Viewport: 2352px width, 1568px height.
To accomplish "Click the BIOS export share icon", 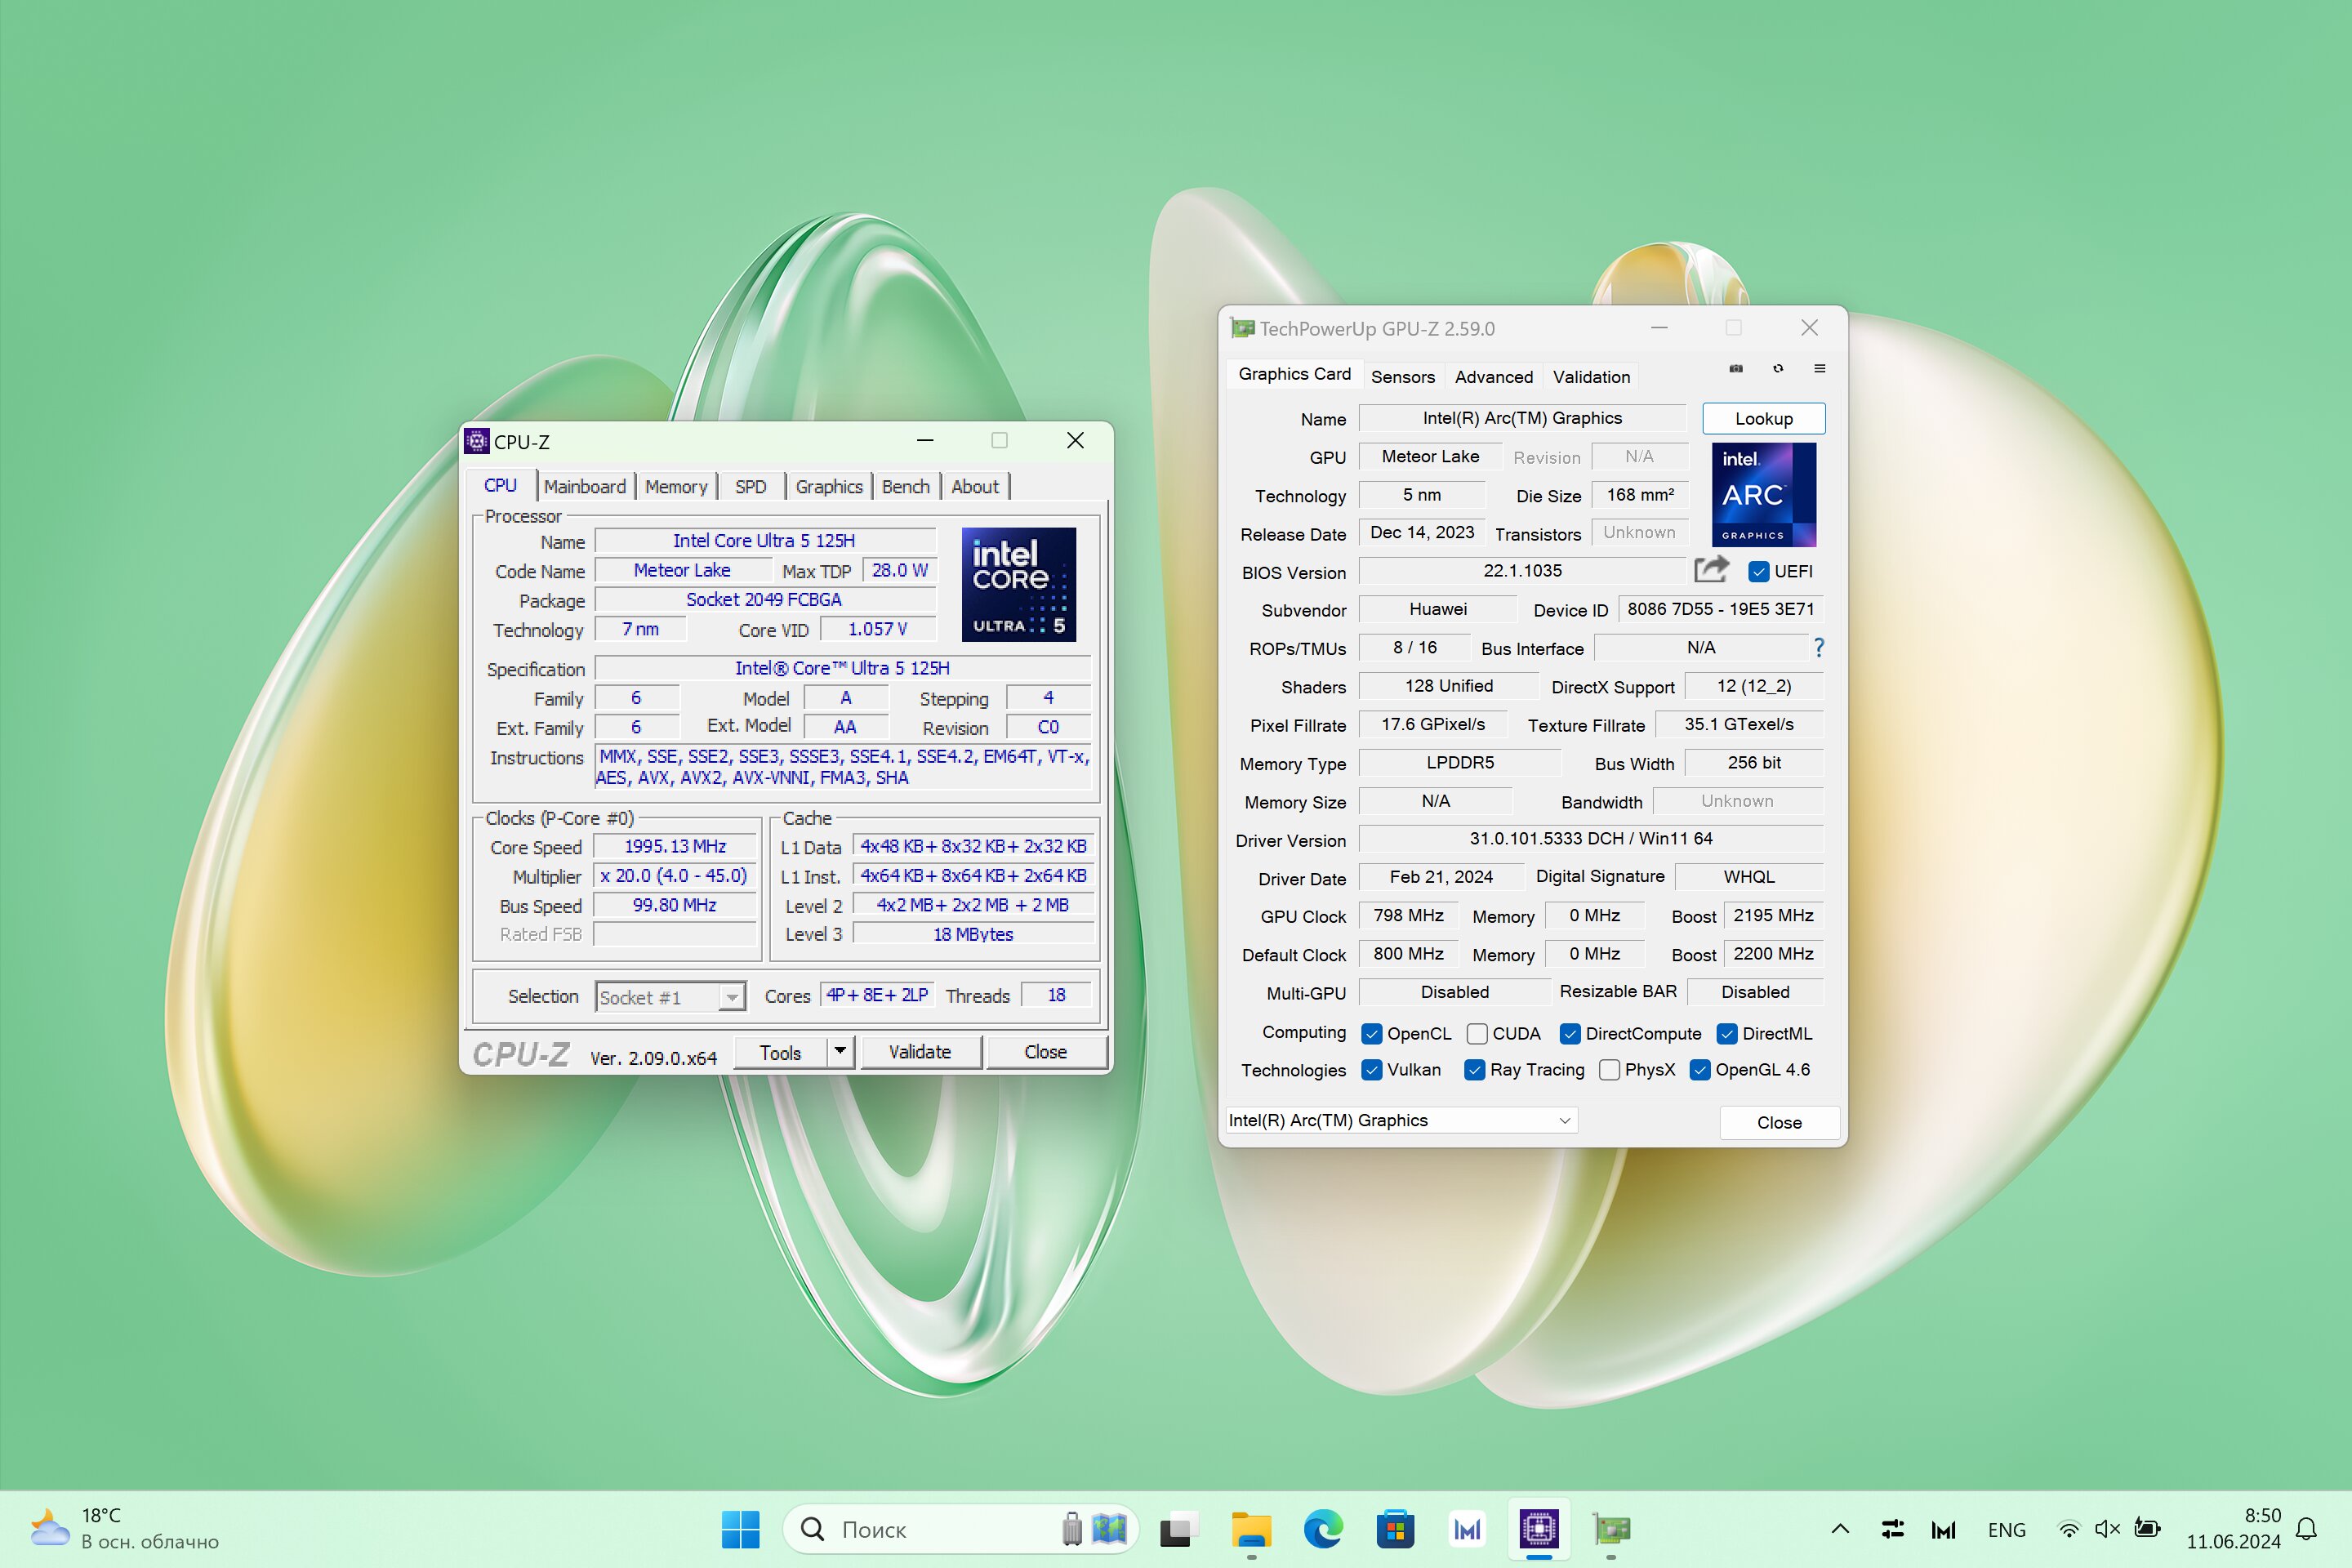I will point(1711,570).
